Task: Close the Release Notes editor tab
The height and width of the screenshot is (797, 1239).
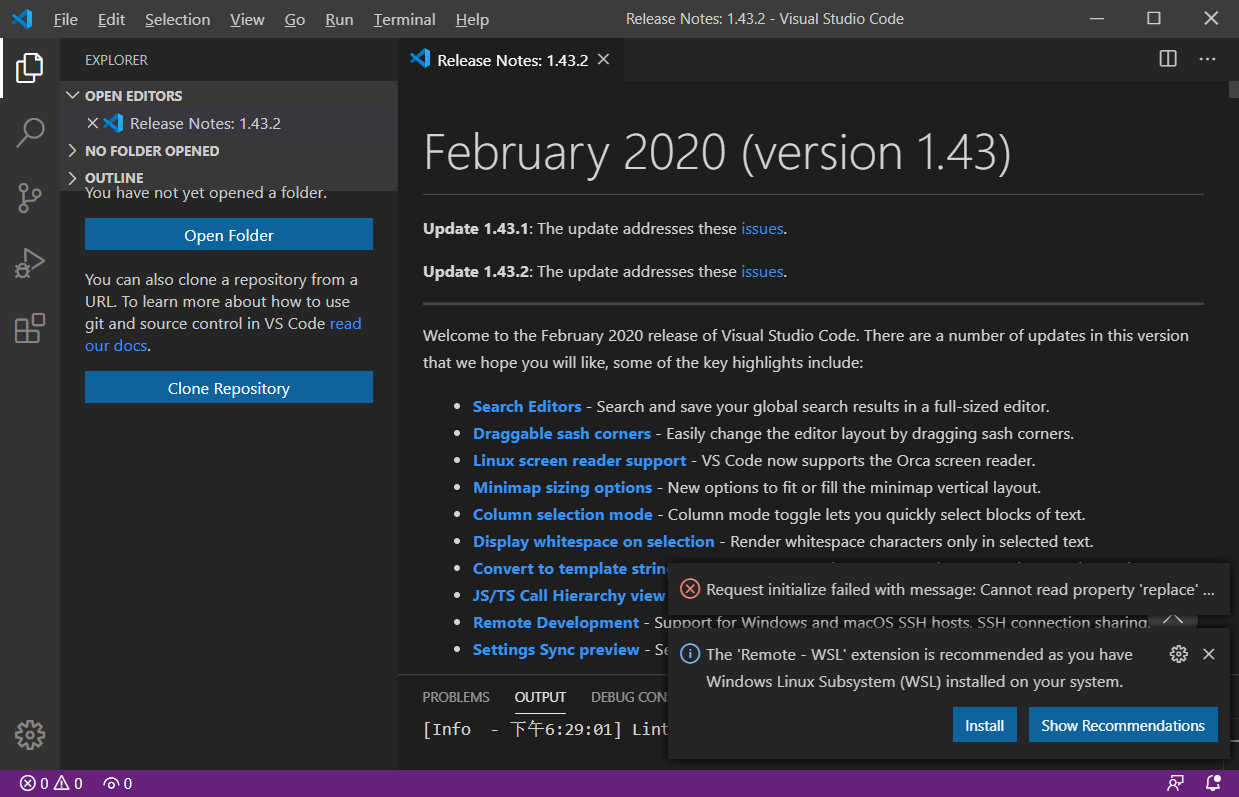Action: 603,60
